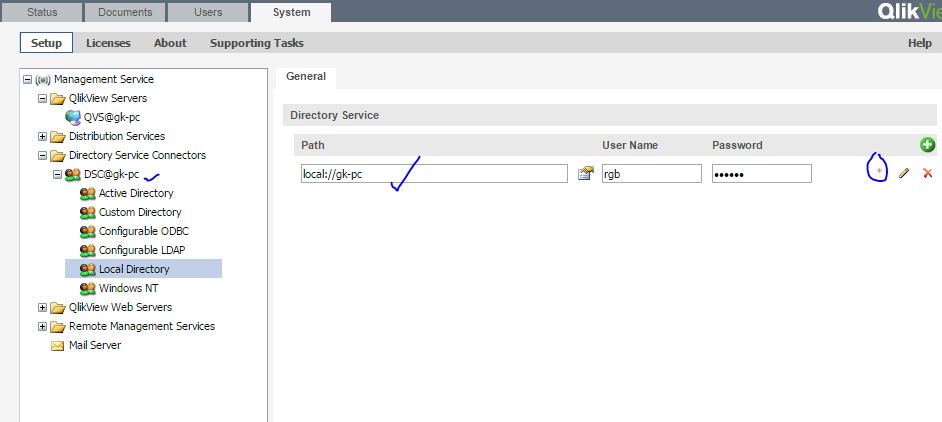This screenshot has height=422, width=942.
Task: Select the General tab
Action: (x=306, y=76)
